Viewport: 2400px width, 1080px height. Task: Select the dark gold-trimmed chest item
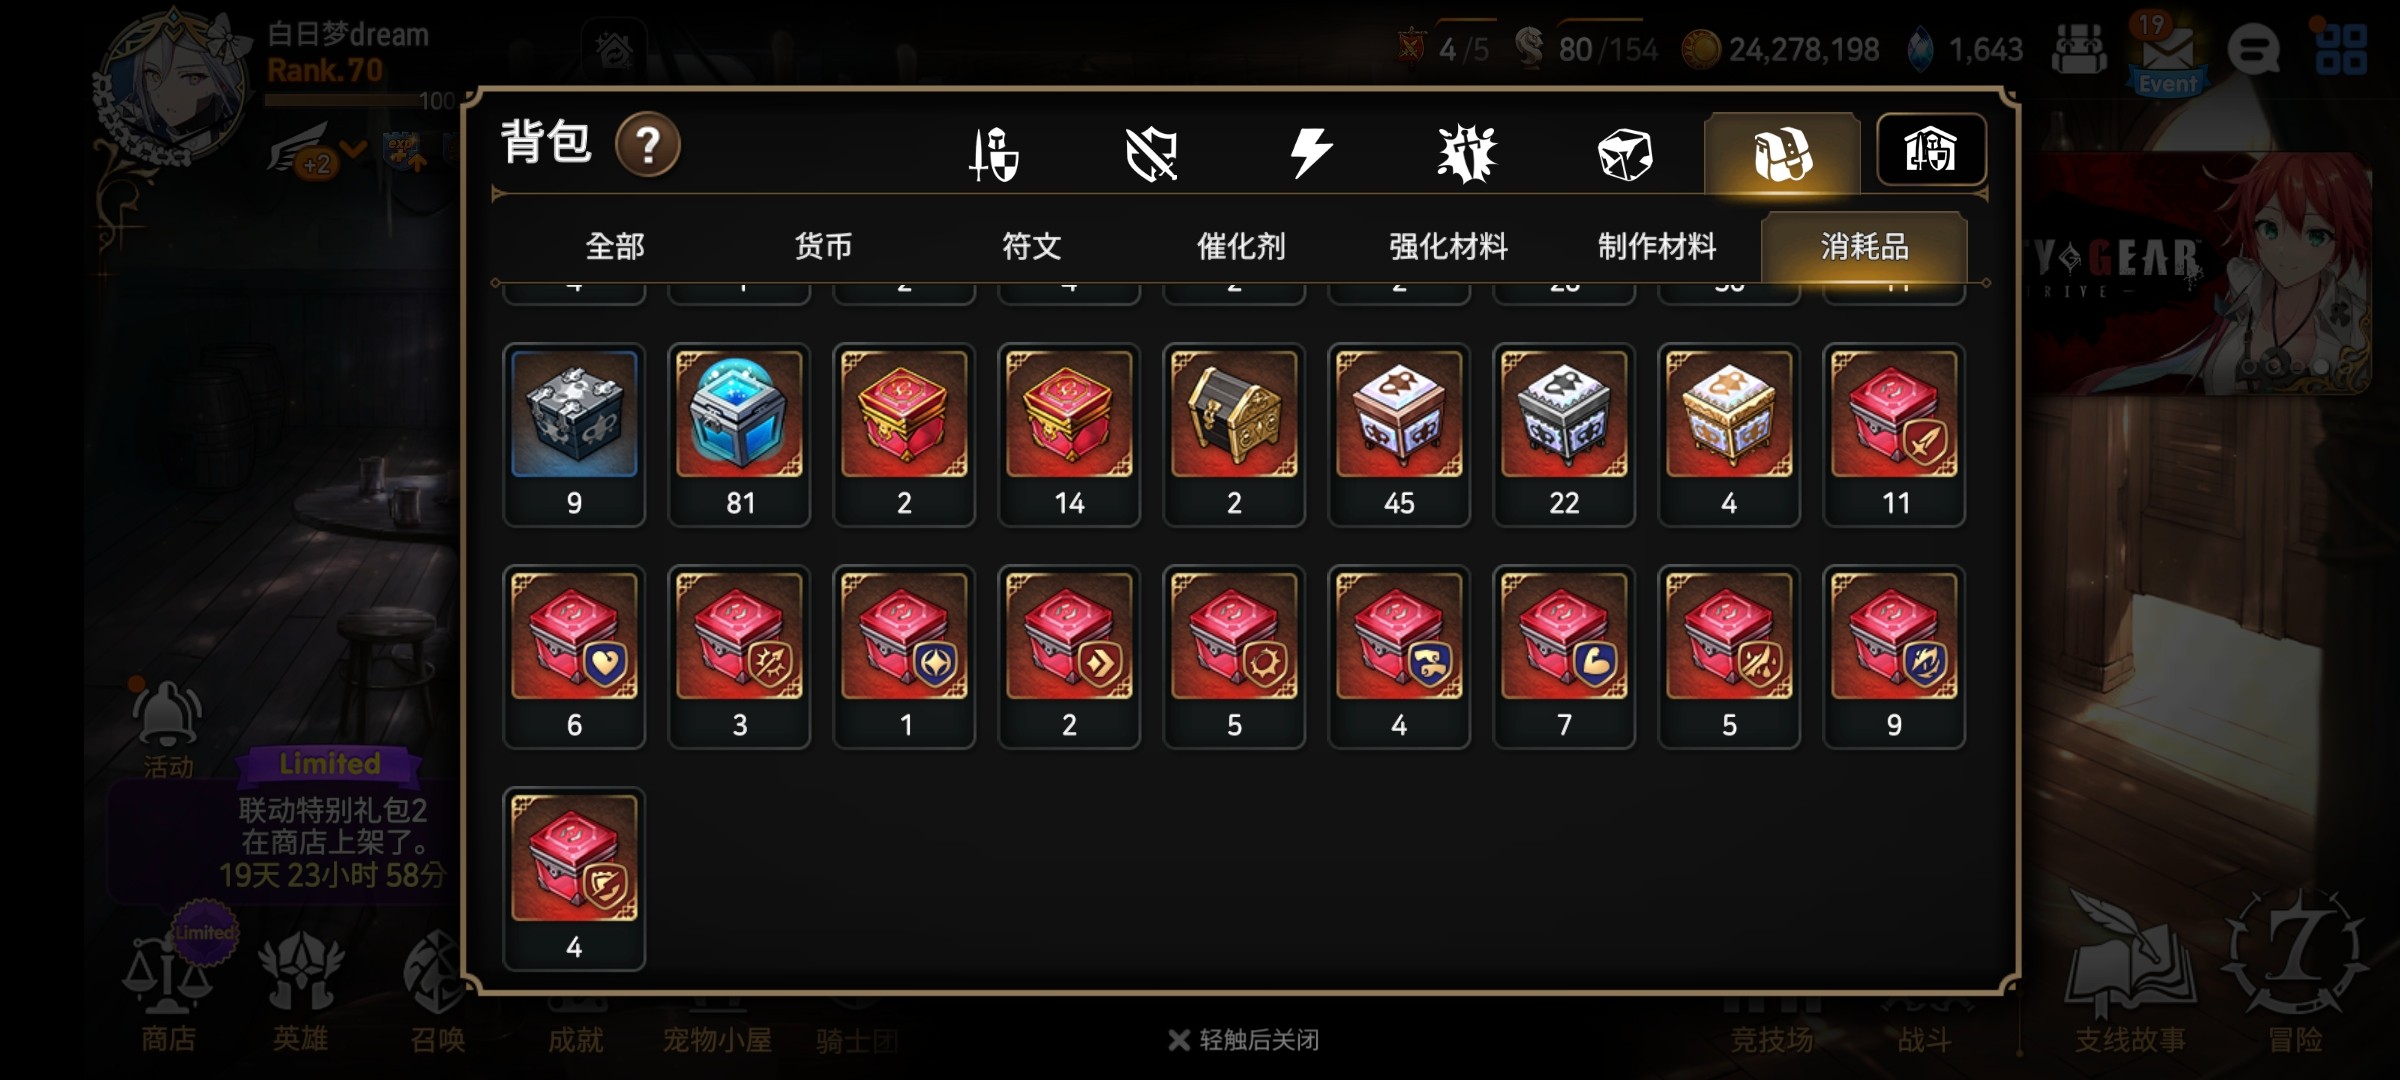[1234, 435]
